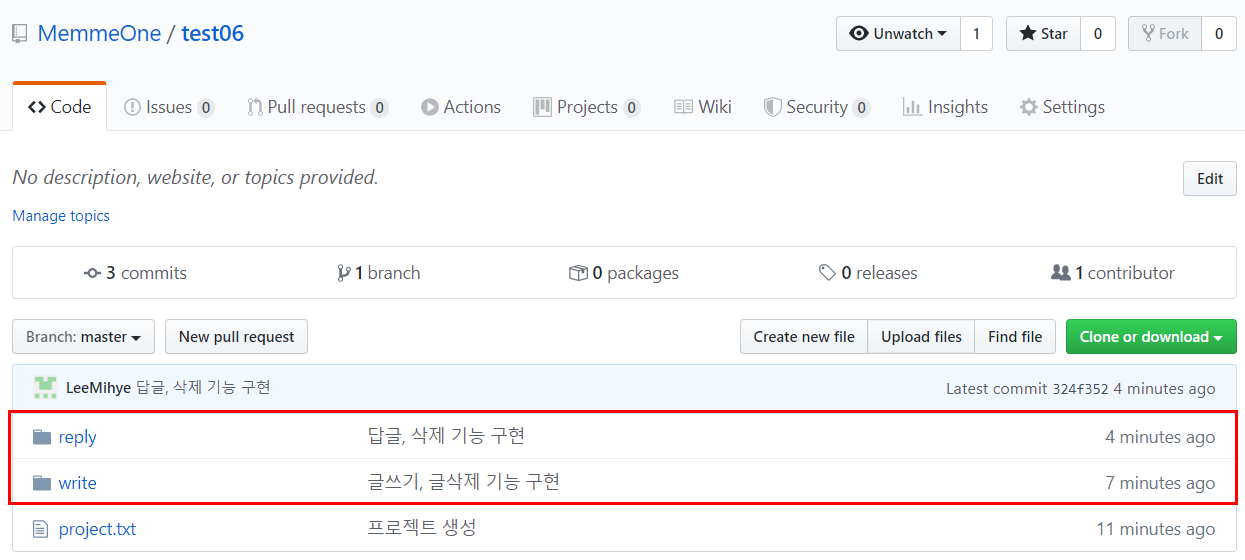
Task: Click the project.txt row commit message
Action: [x=422, y=527]
